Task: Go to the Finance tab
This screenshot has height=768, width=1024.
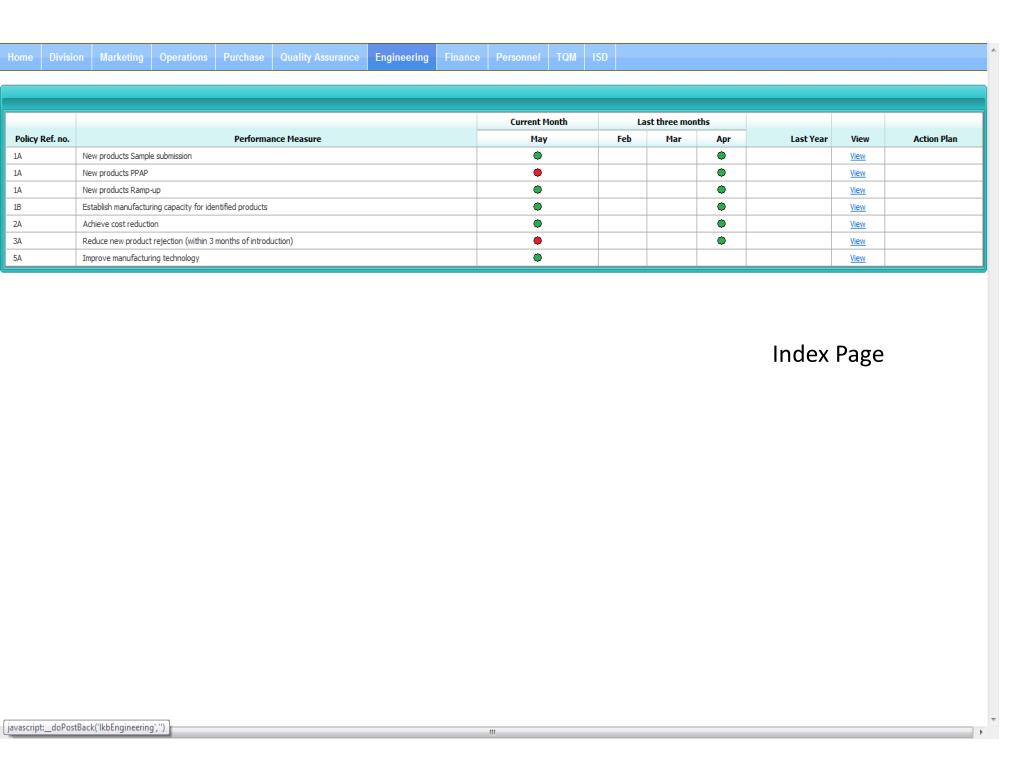Action: point(463,57)
